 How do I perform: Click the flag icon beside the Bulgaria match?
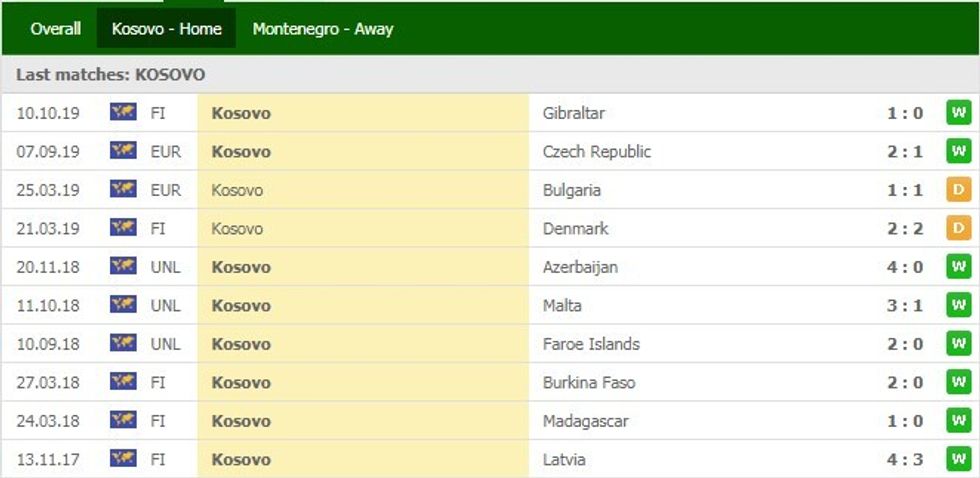click(123, 190)
